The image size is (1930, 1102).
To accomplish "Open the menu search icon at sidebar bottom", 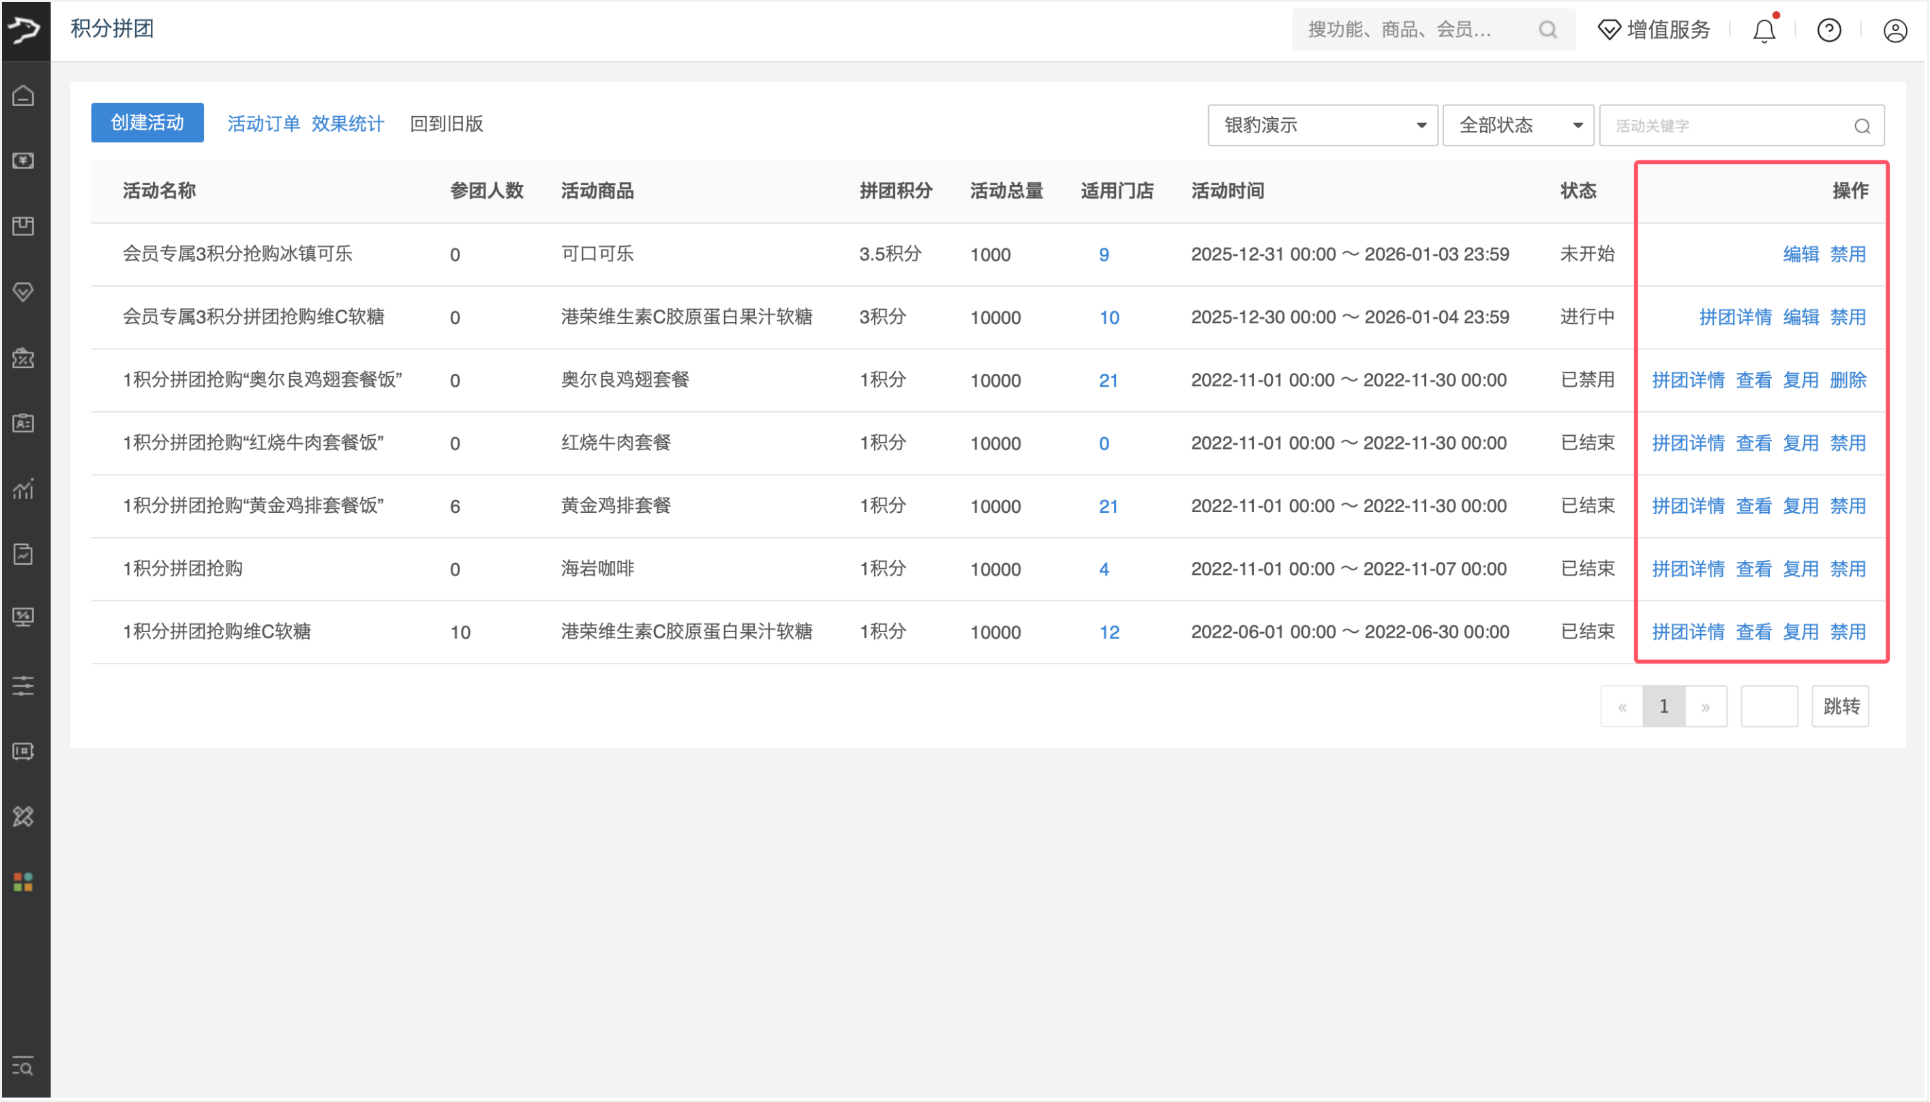I will pyautogui.click(x=24, y=1067).
